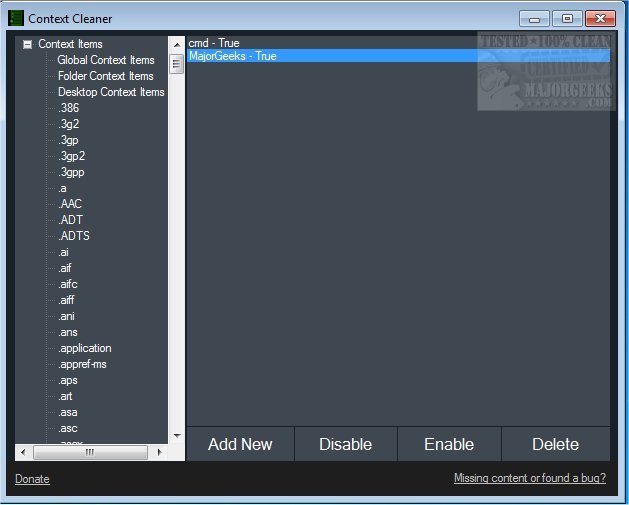Image resolution: width=629 pixels, height=505 pixels.
Task: Click the tree's scroll down arrow
Action: click(177, 436)
